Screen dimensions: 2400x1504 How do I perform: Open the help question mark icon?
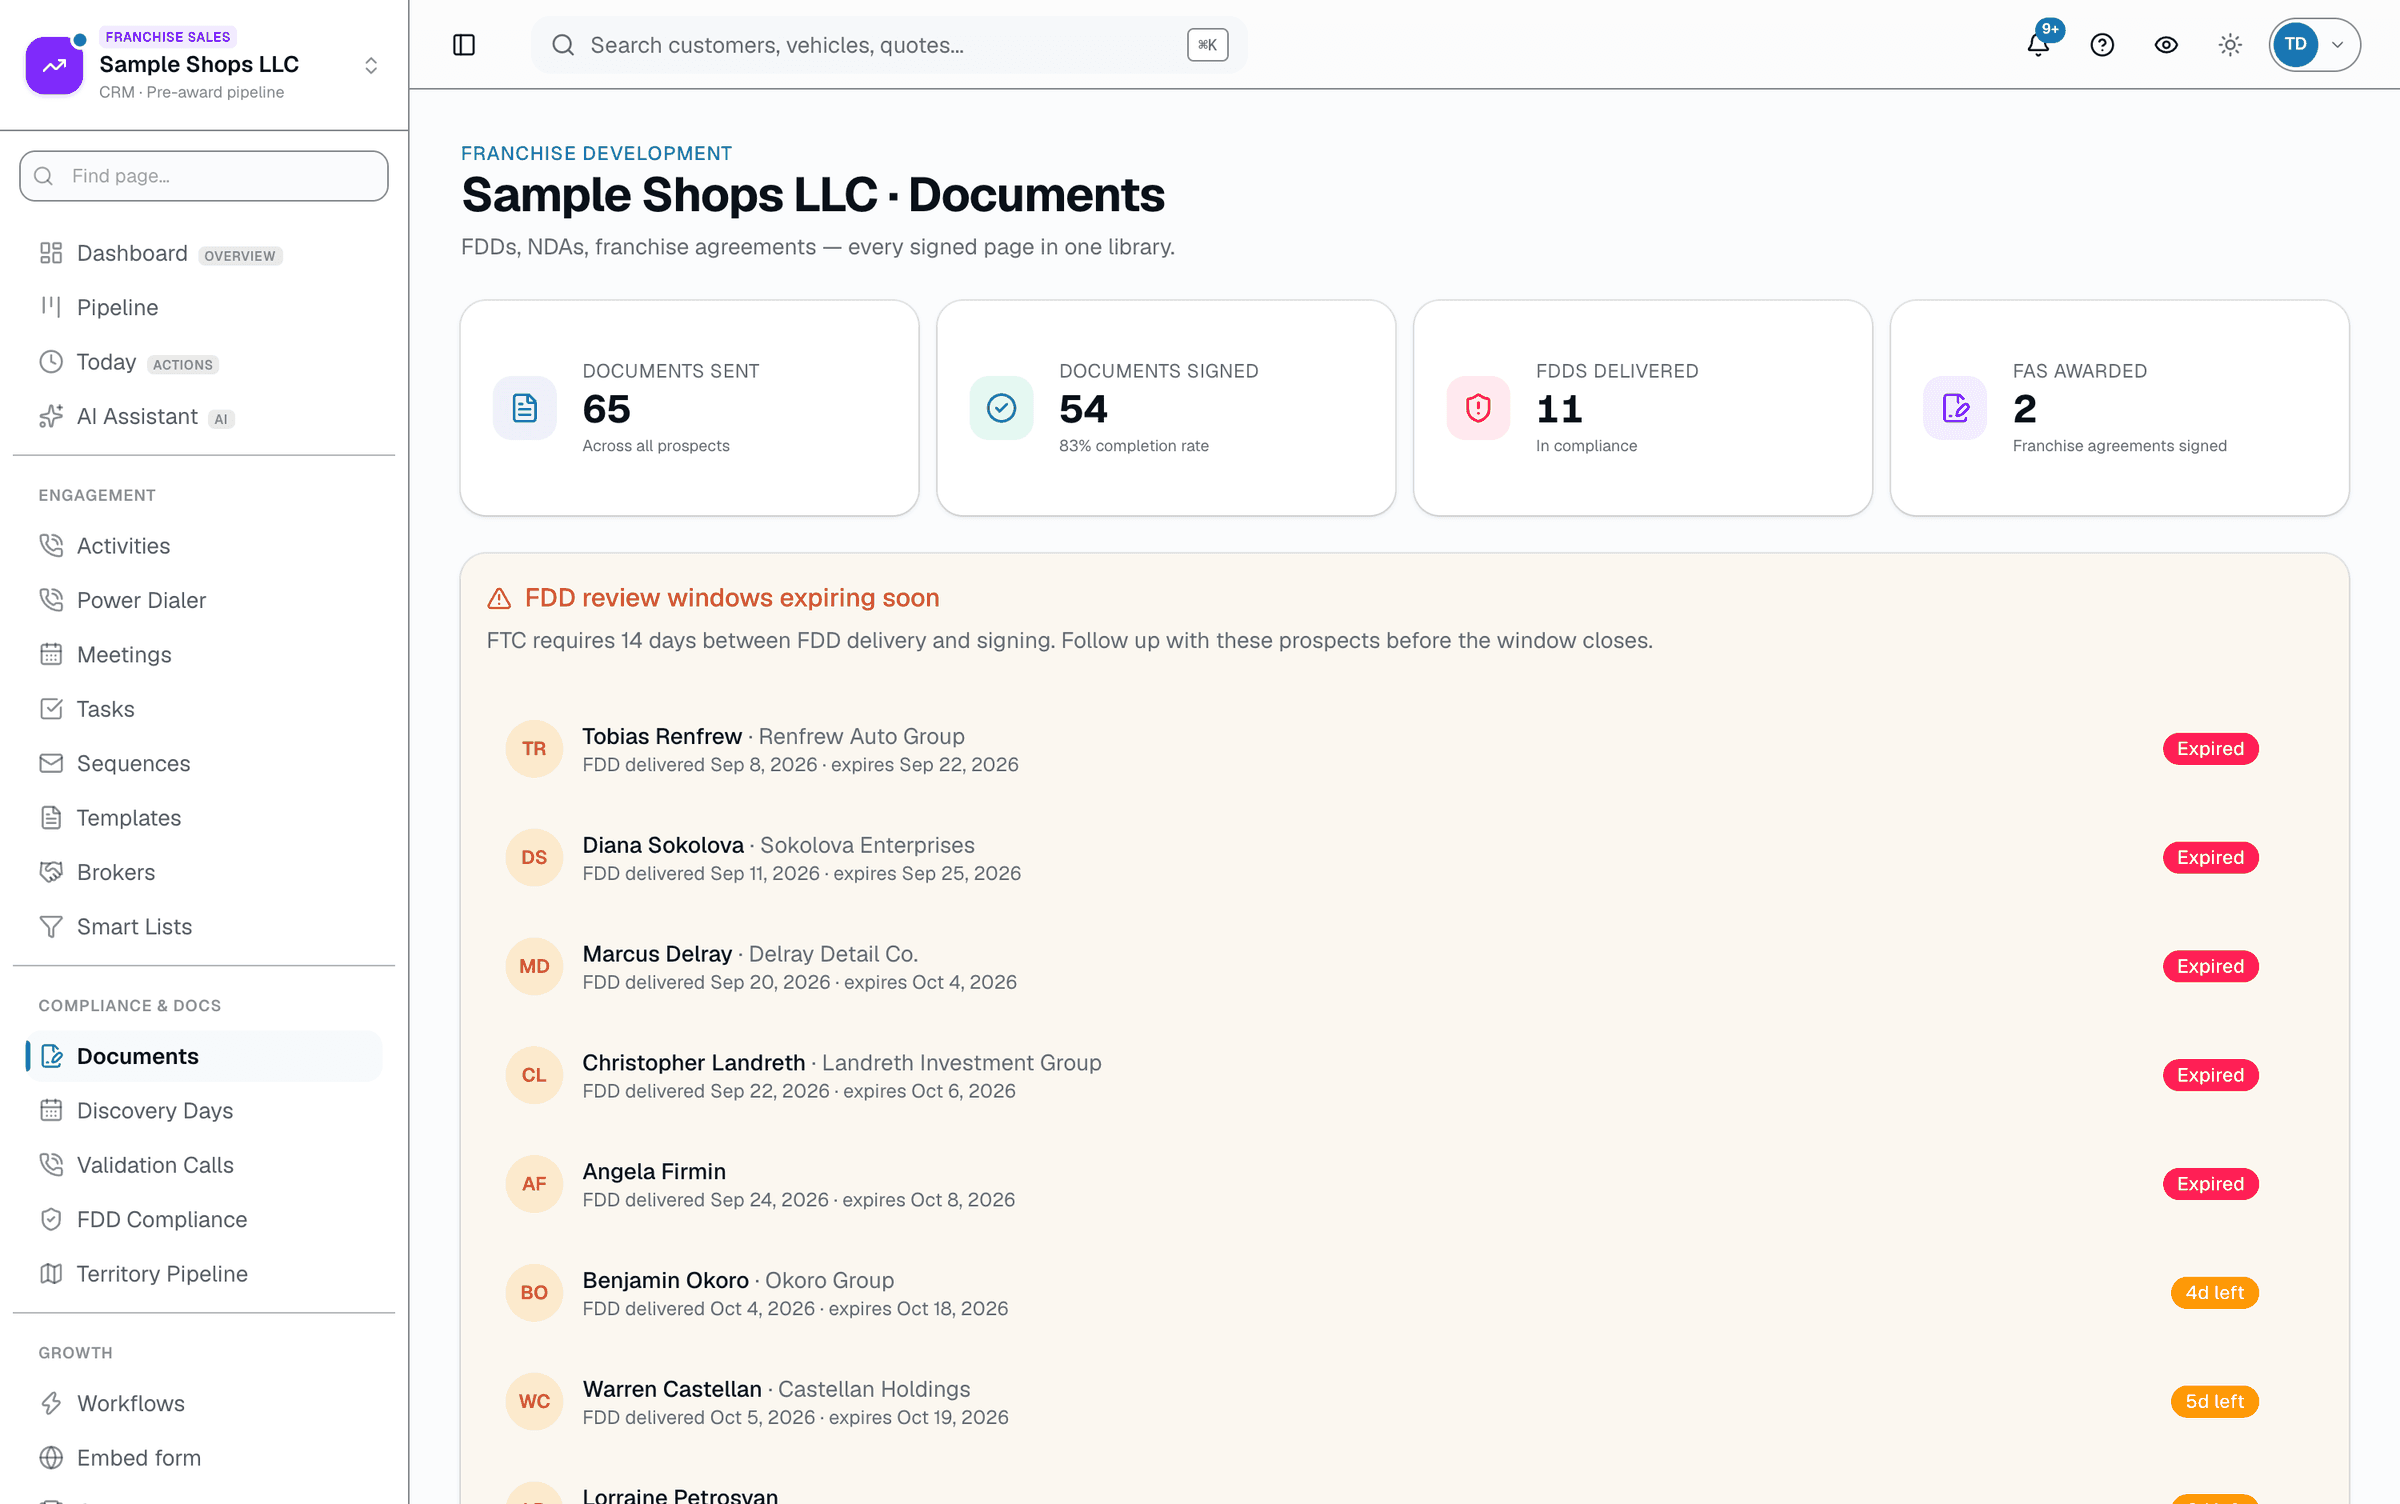click(x=2102, y=45)
